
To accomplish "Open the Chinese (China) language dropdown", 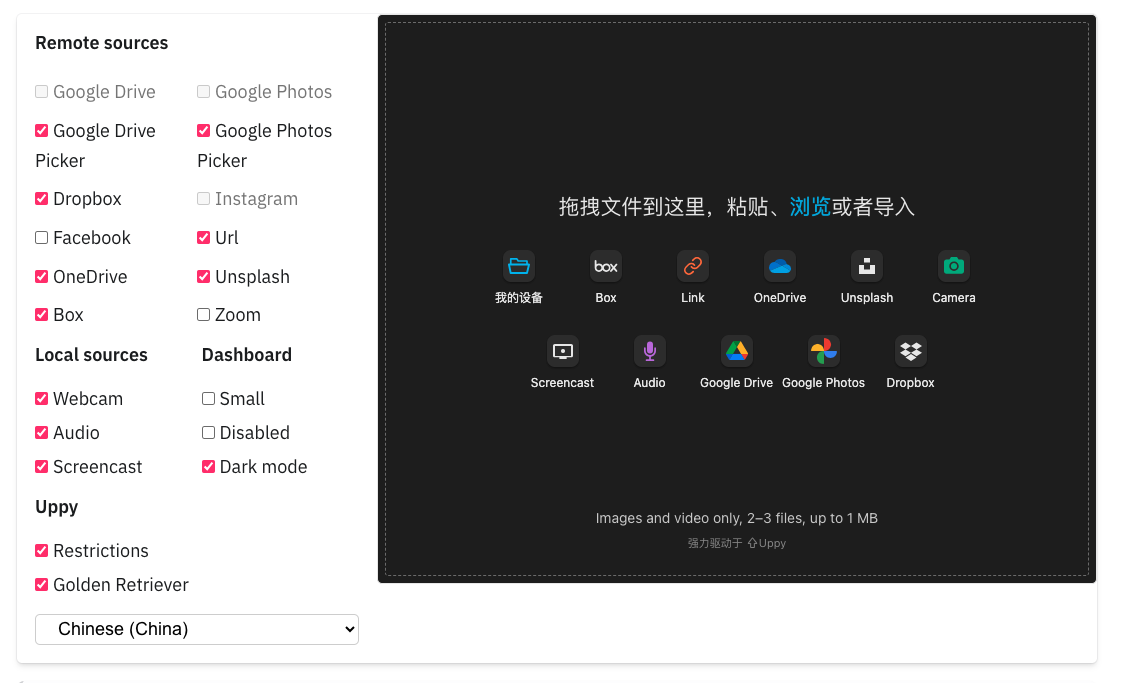I will click(x=197, y=629).
